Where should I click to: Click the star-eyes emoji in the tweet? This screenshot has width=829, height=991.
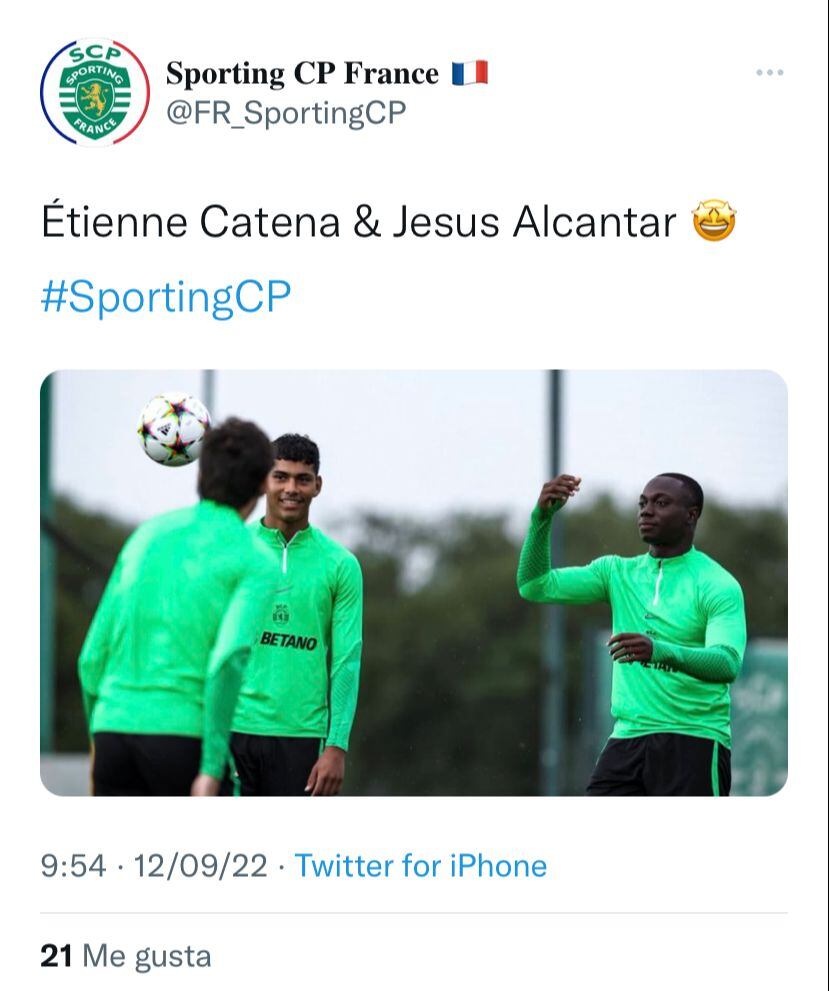(x=714, y=221)
